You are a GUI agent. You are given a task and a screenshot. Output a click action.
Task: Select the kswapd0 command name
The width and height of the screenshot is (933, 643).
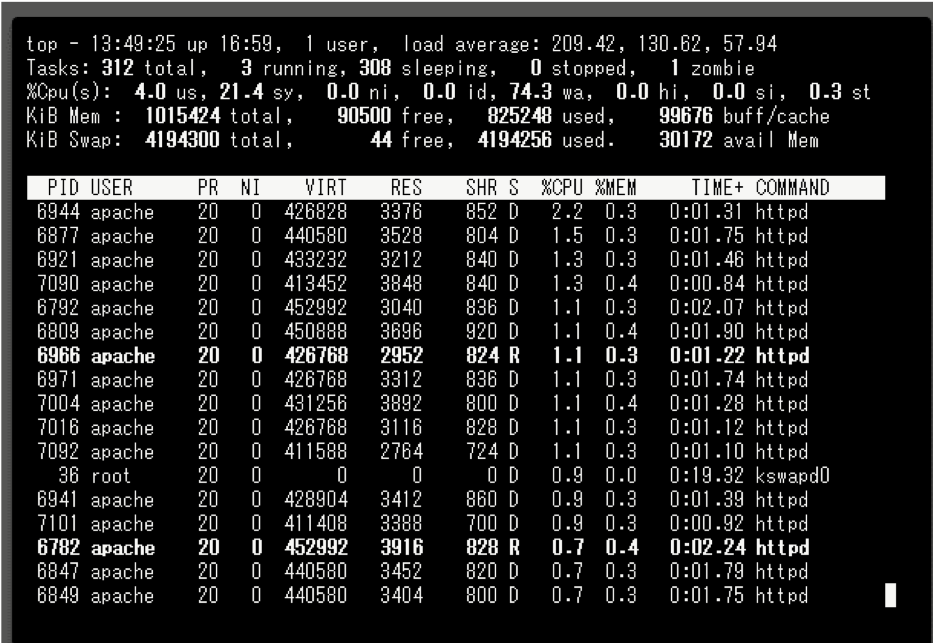793,475
